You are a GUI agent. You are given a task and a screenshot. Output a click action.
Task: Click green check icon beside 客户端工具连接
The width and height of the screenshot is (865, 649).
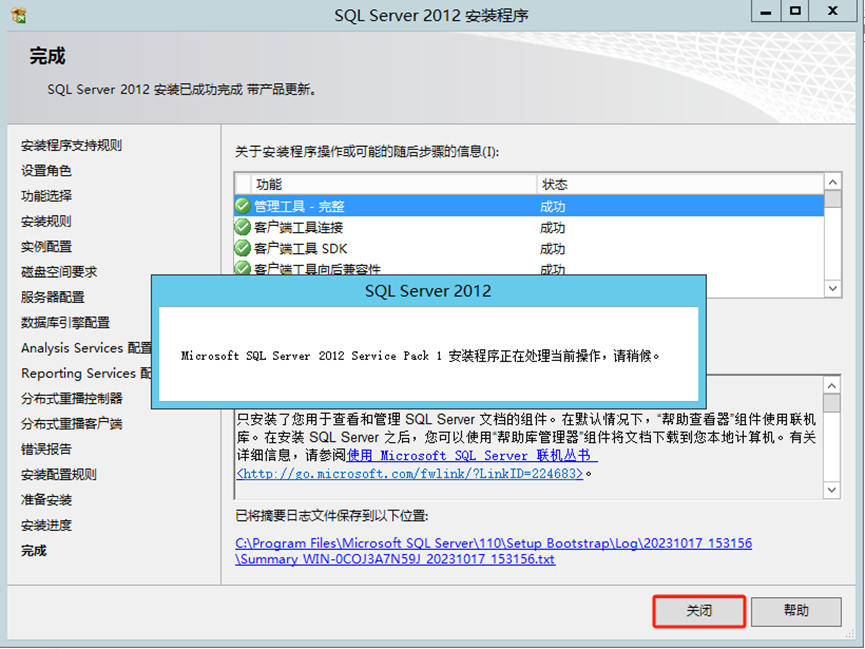[x=243, y=227]
